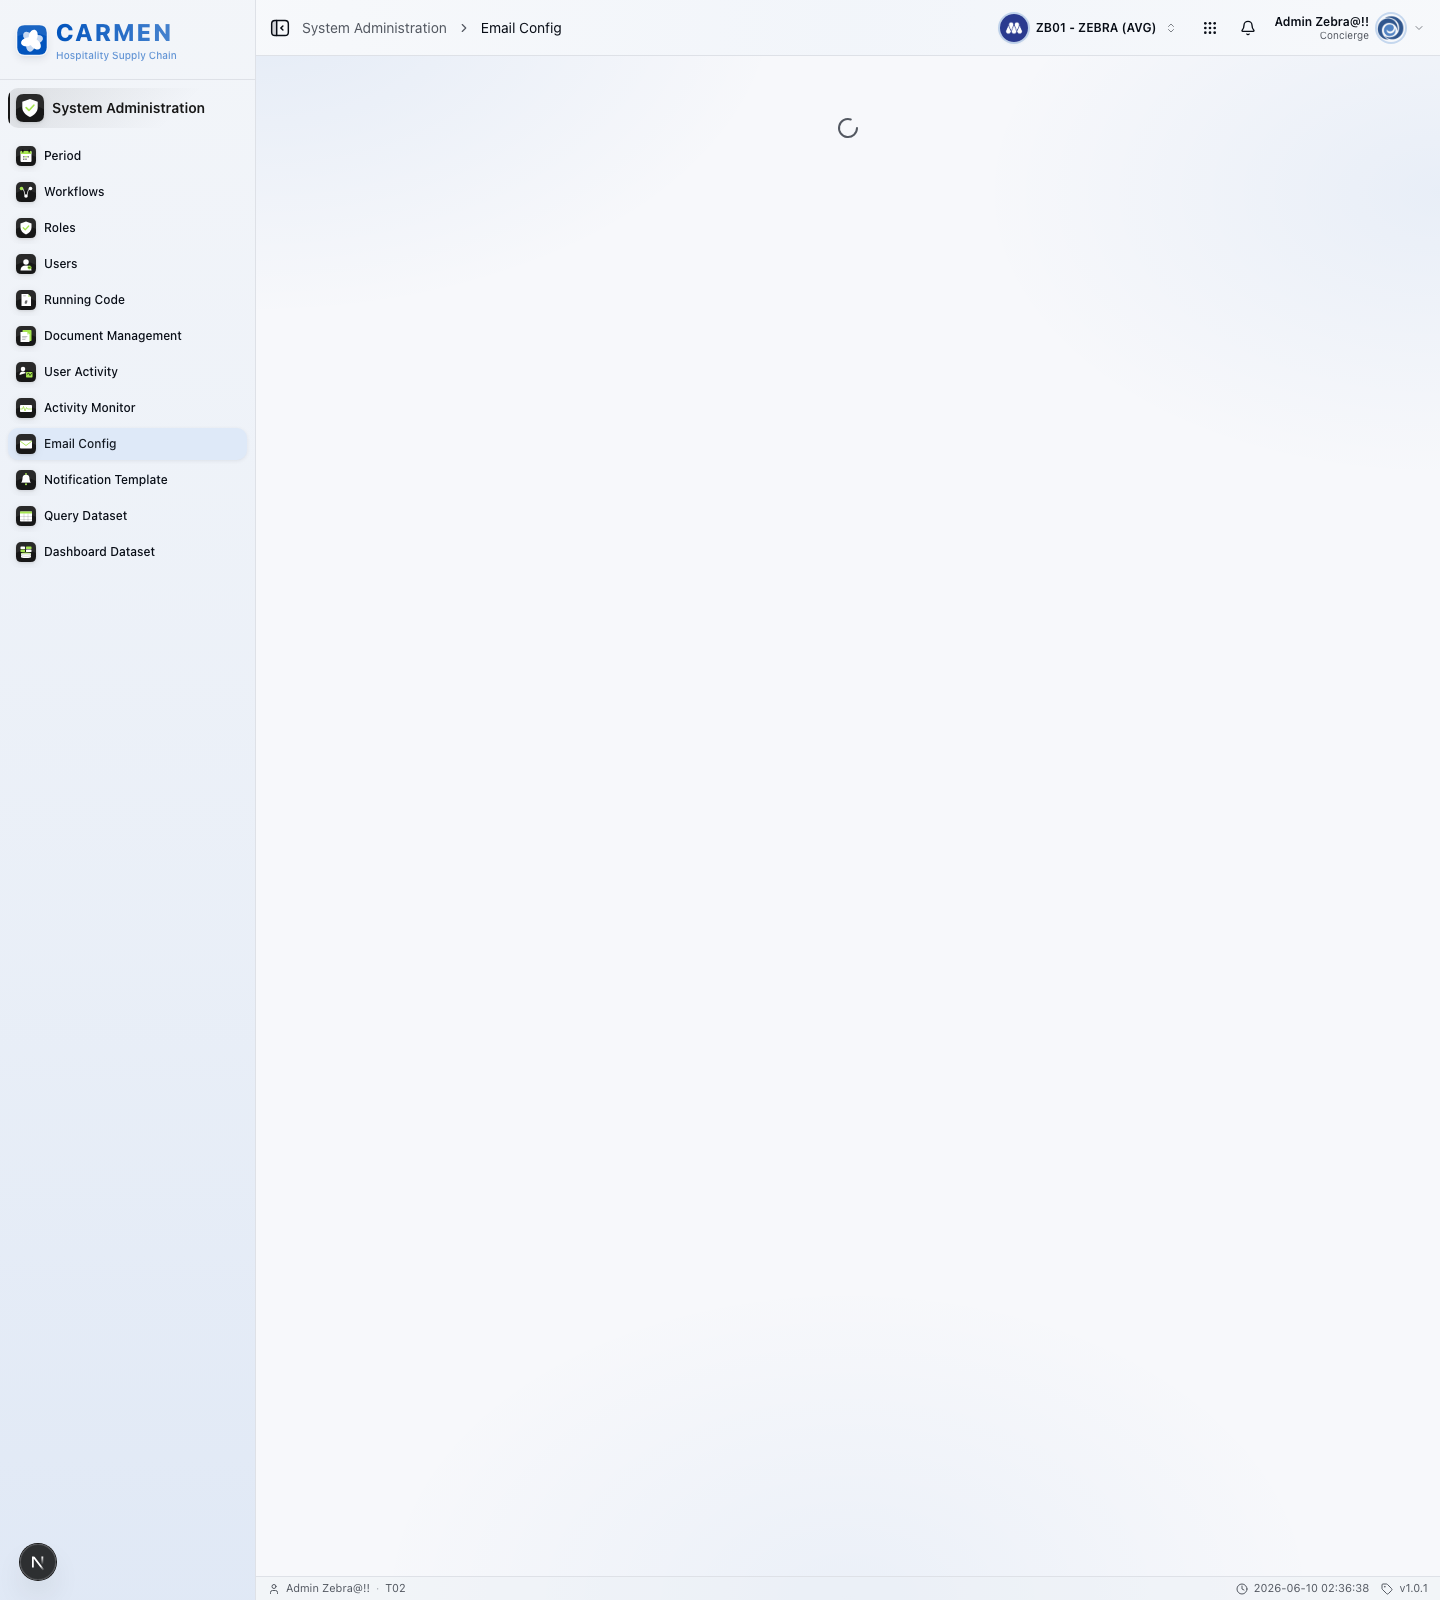Click the loading spinner in the content area

(x=848, y=128)
